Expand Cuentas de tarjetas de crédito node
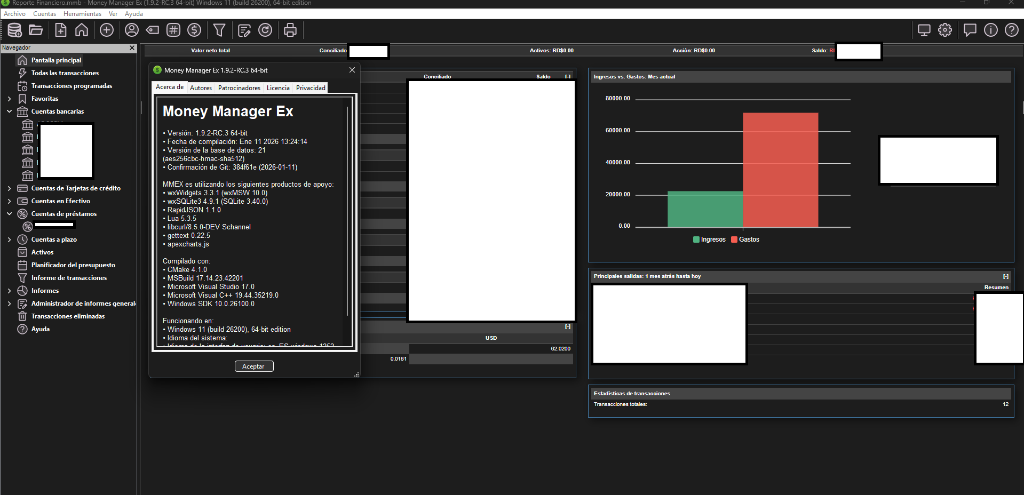The image size is (1024, 495). click(9, 188)
